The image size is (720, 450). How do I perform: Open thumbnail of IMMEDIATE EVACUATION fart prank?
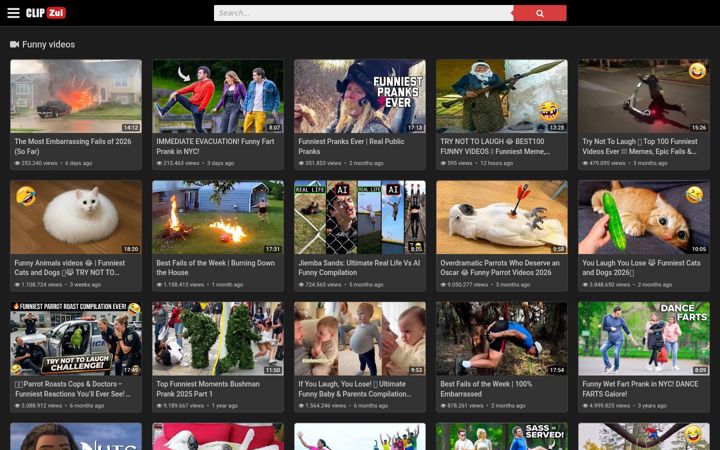coord(218,96)
